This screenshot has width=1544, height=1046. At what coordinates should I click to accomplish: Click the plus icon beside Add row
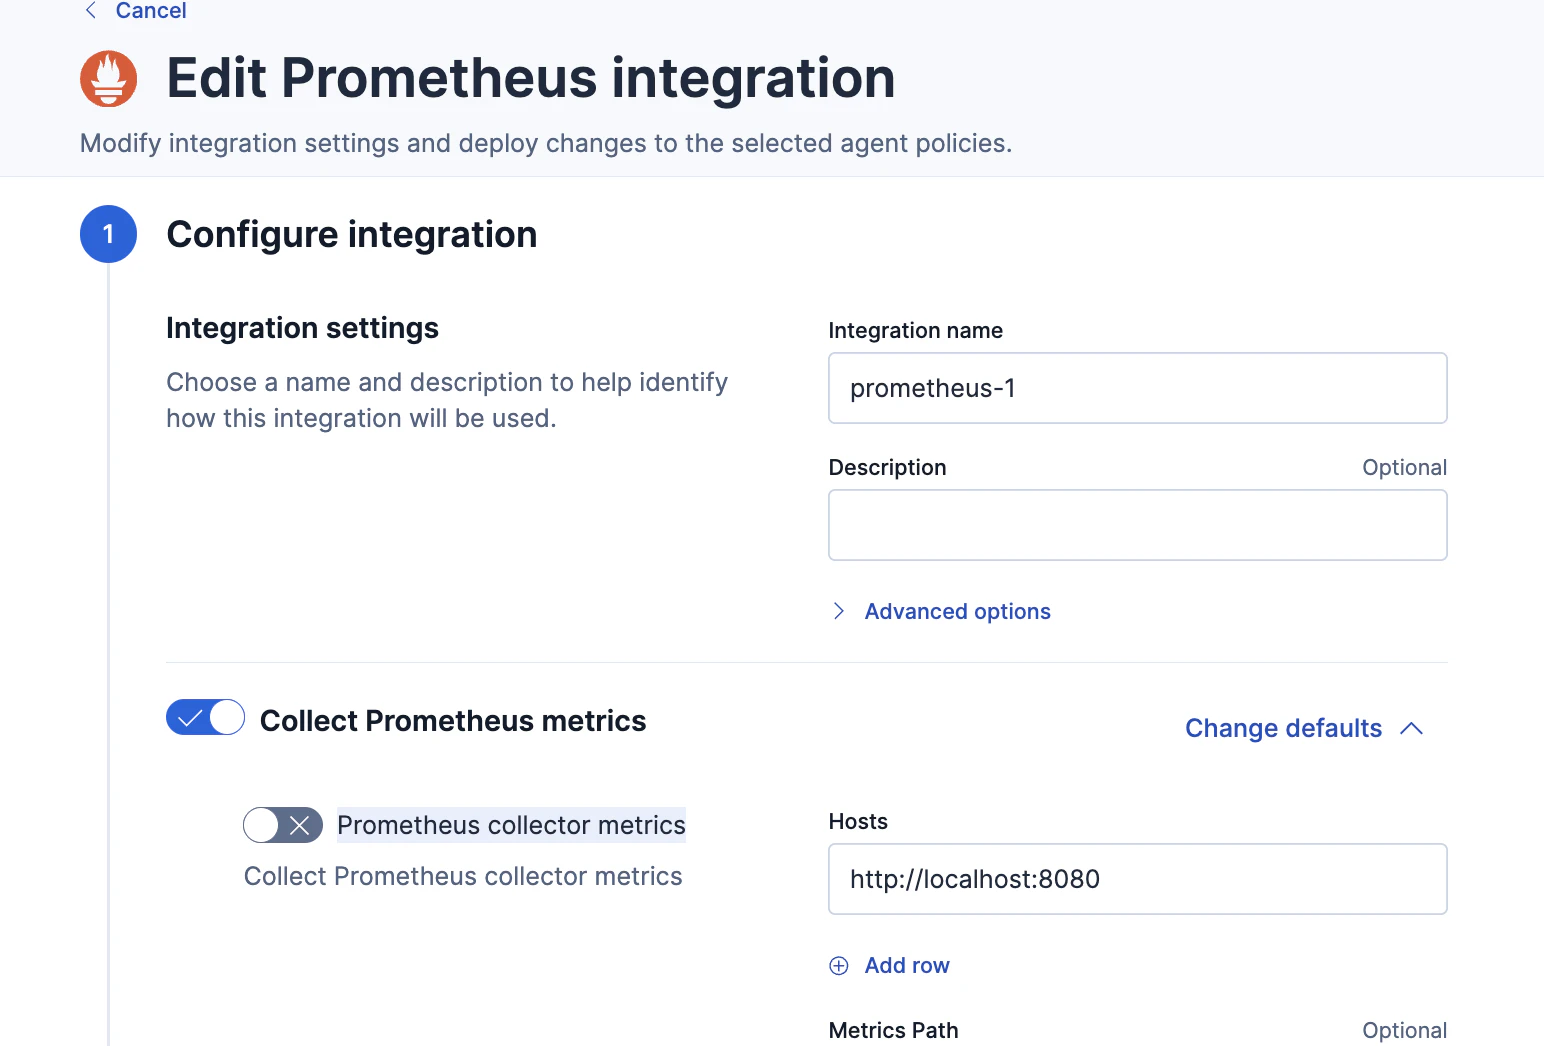tap(839, 966)
